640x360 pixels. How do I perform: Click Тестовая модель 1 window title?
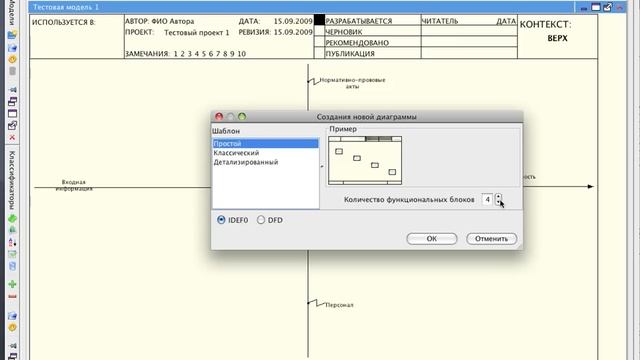point(66,7)
